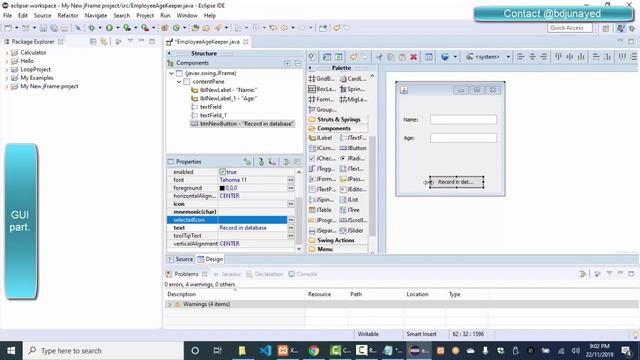640x360 pixels.
Task: Pick the JTree component in Palette
Action: coord(350,210)
